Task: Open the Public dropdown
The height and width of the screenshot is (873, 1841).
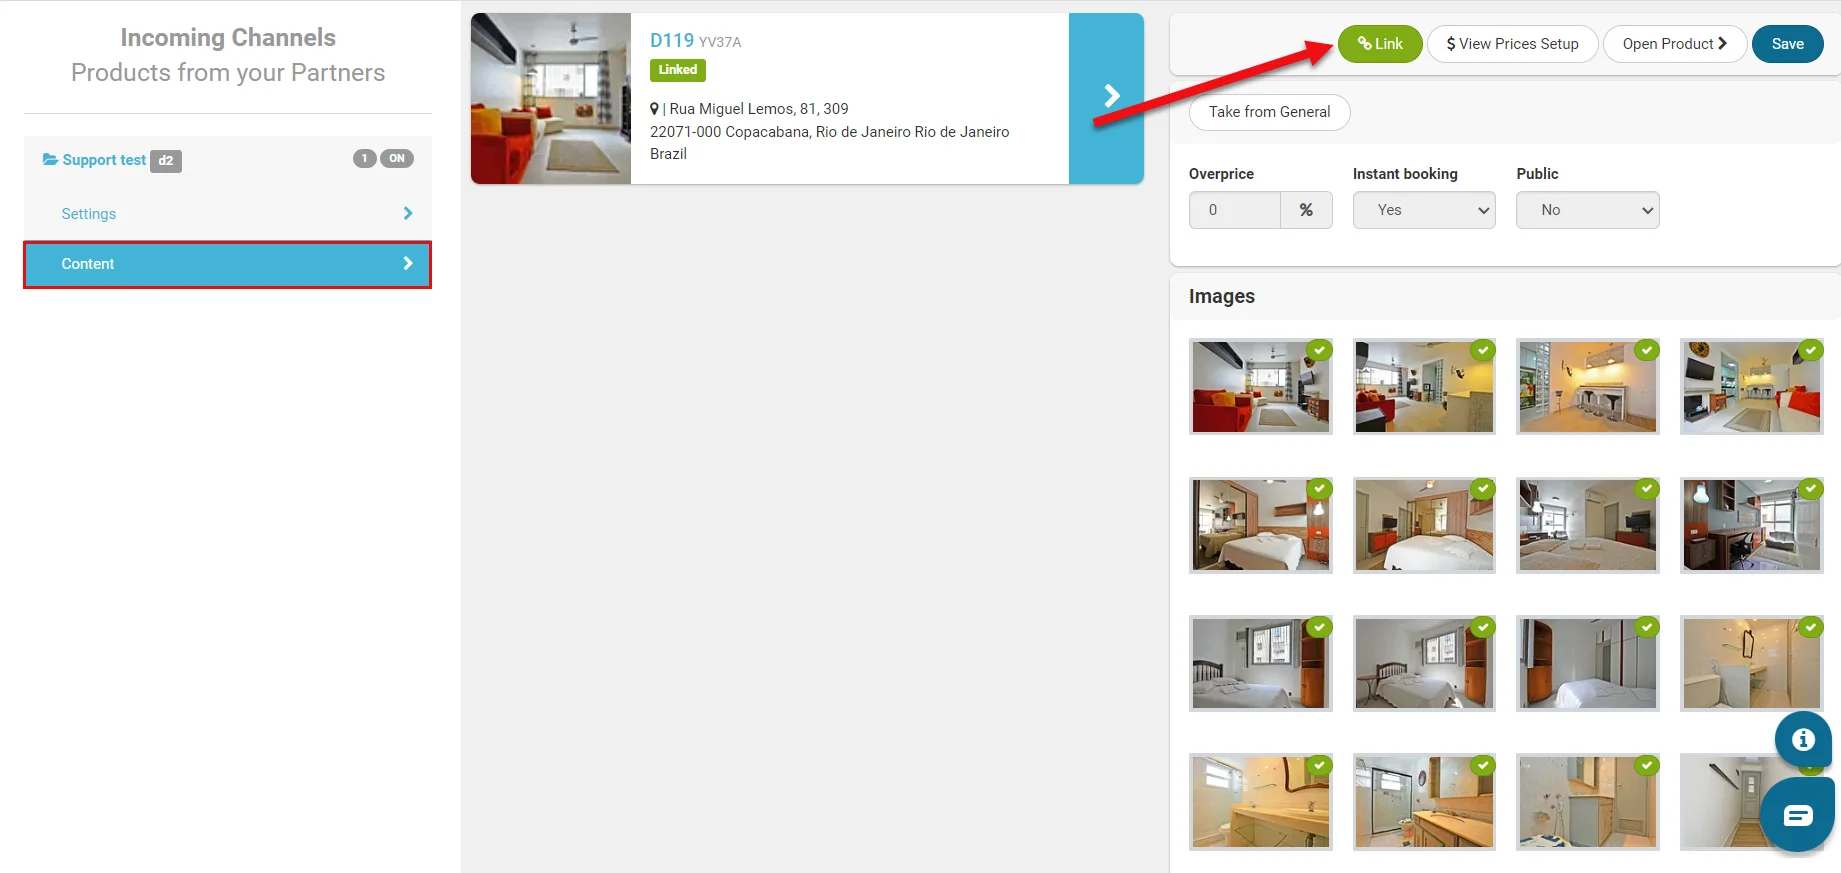Action: click(1588, 210)
